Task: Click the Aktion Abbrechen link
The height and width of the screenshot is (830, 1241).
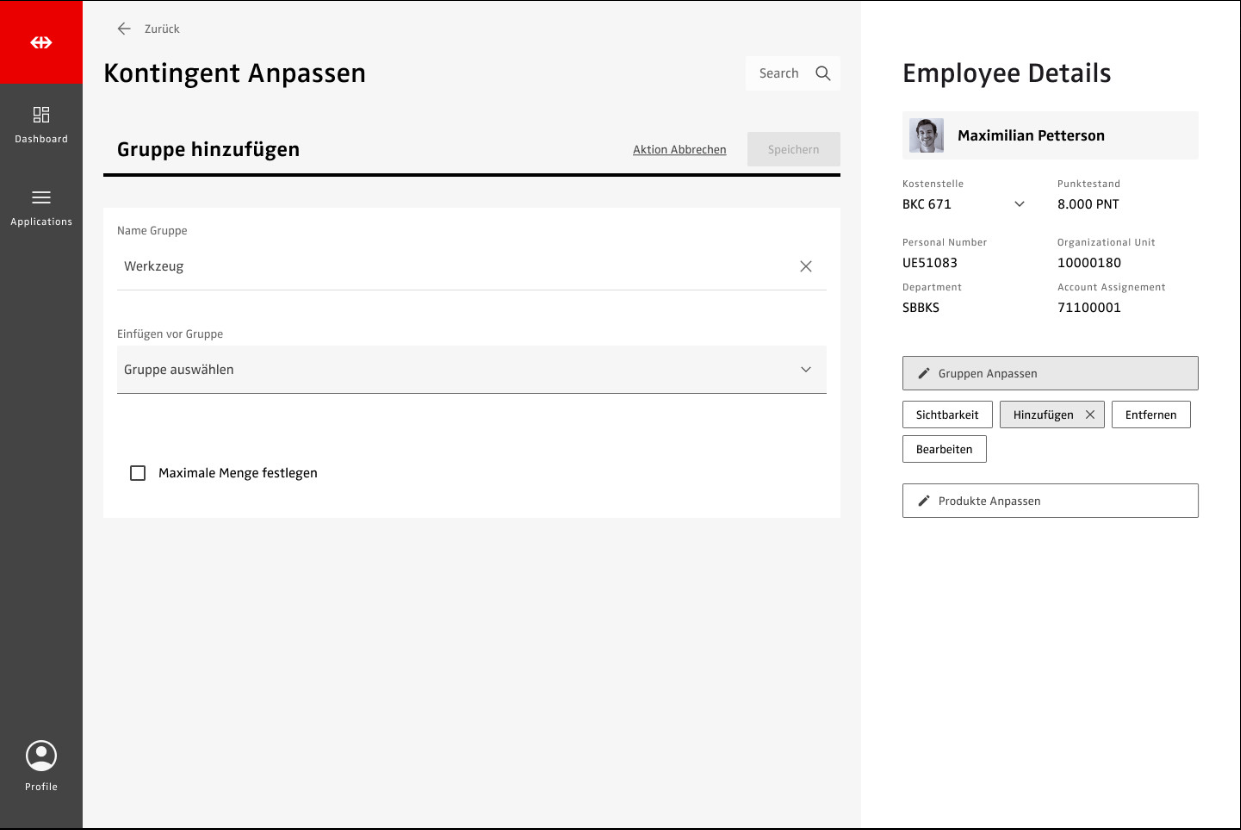Action: 679,150
